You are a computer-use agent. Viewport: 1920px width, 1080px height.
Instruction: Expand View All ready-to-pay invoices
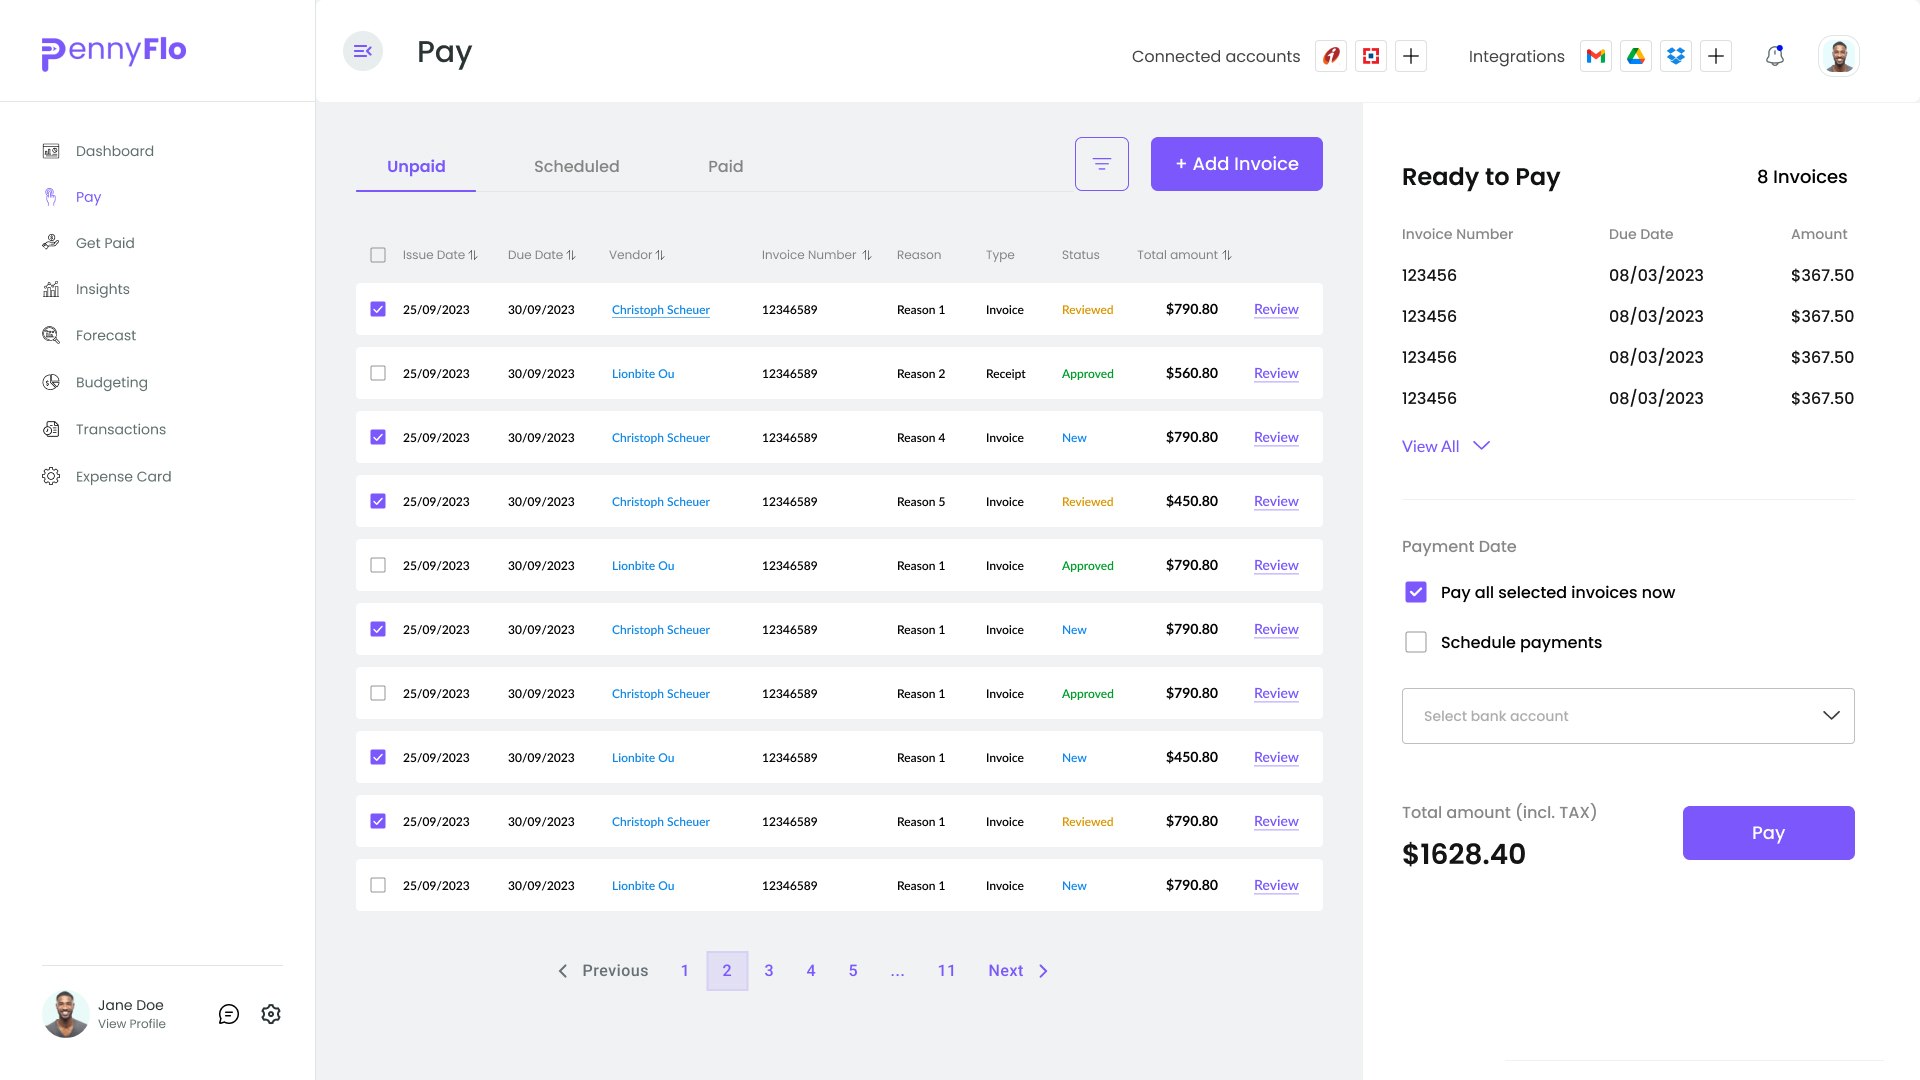[x=1445, y=446]
